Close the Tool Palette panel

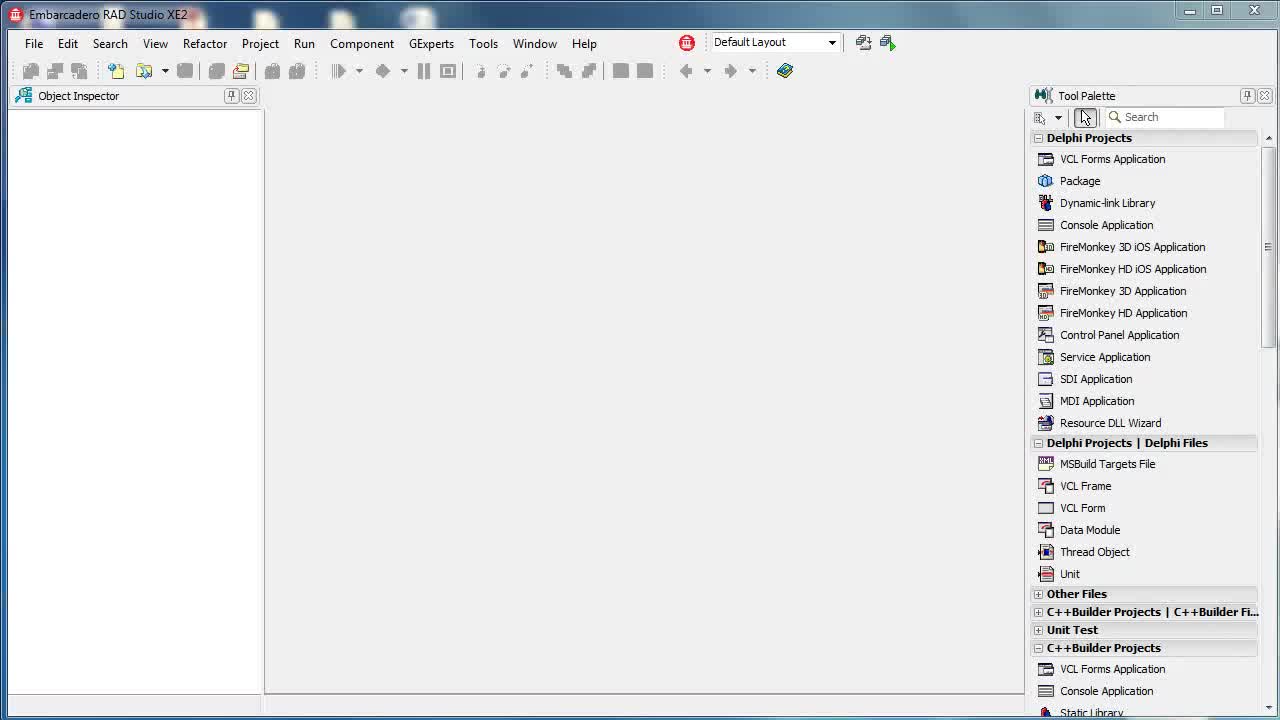click(x=1265, y=96)
